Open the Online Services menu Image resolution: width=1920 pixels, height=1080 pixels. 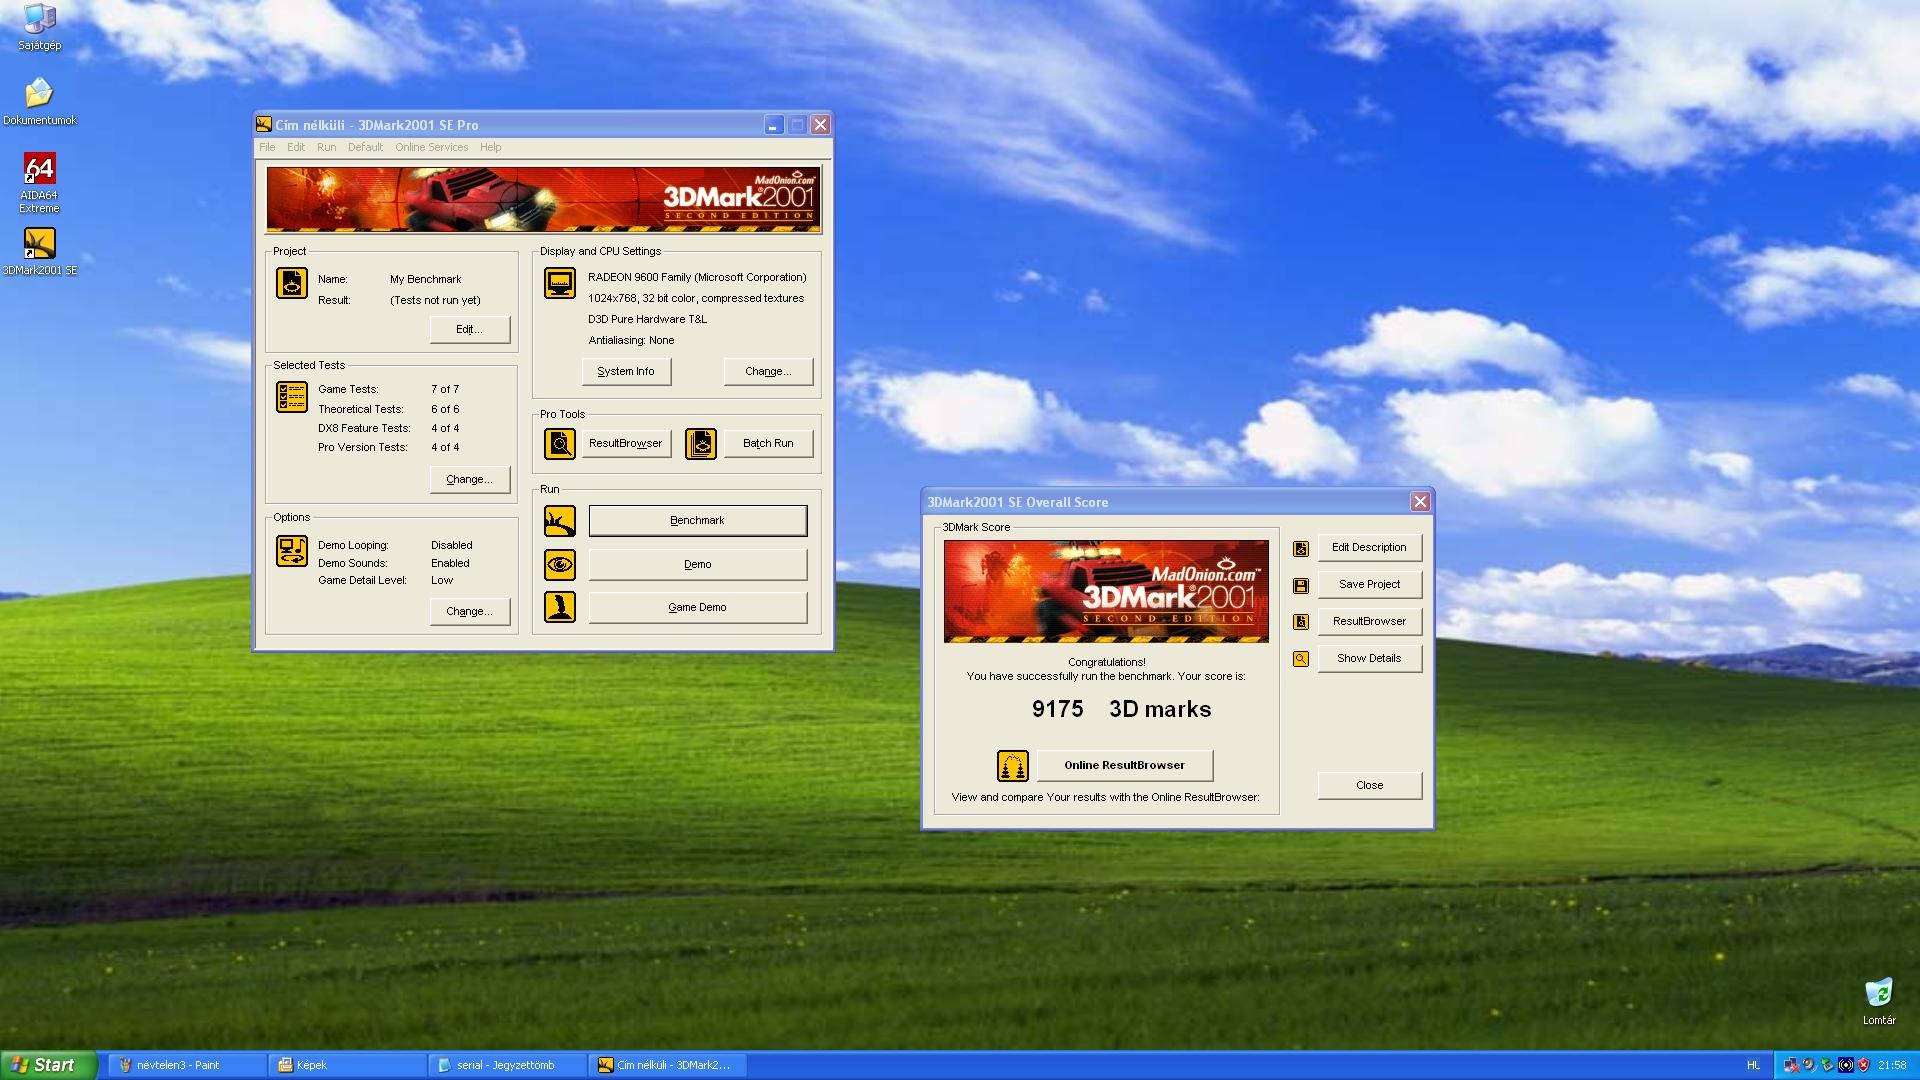(x=431, y=147)
